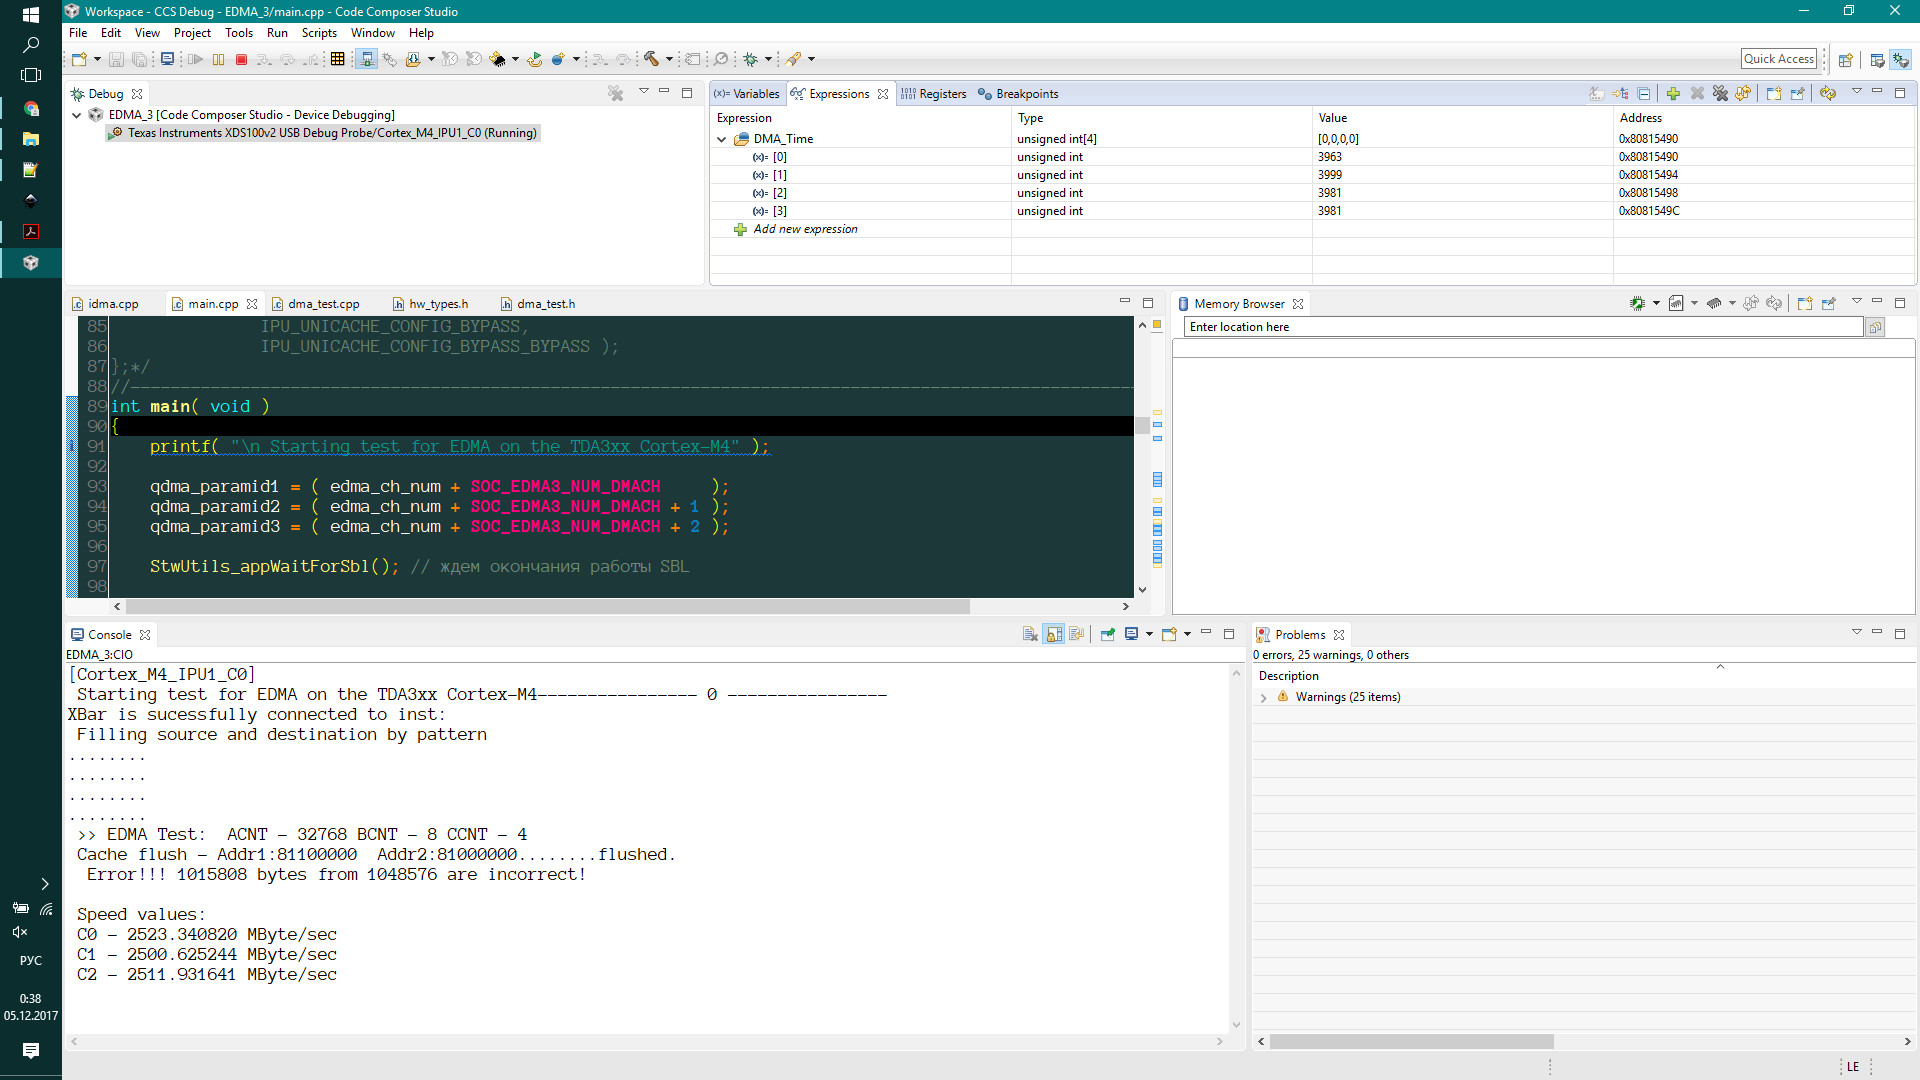Remove all expressions using the double-X icon

pos(1721,93)
